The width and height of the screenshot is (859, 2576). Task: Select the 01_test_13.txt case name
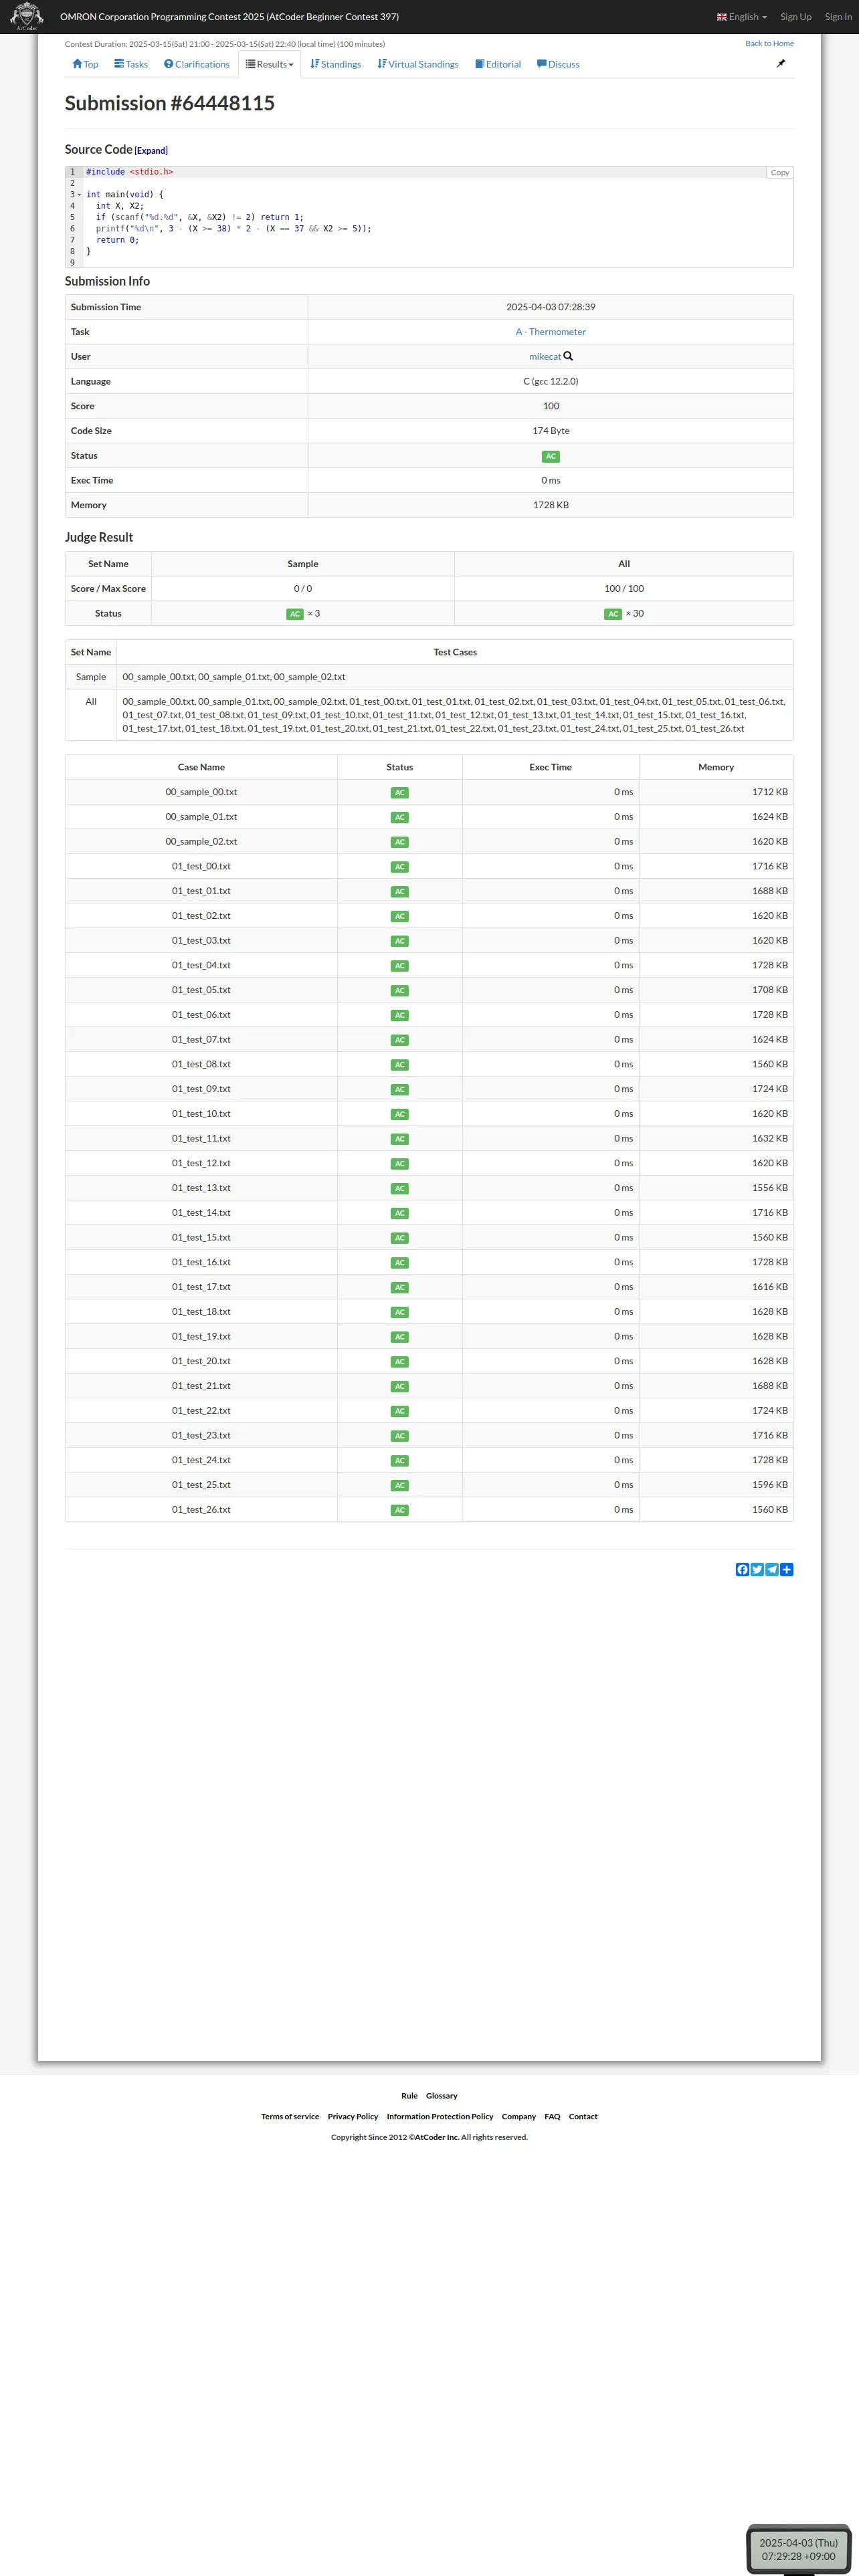201,1189
